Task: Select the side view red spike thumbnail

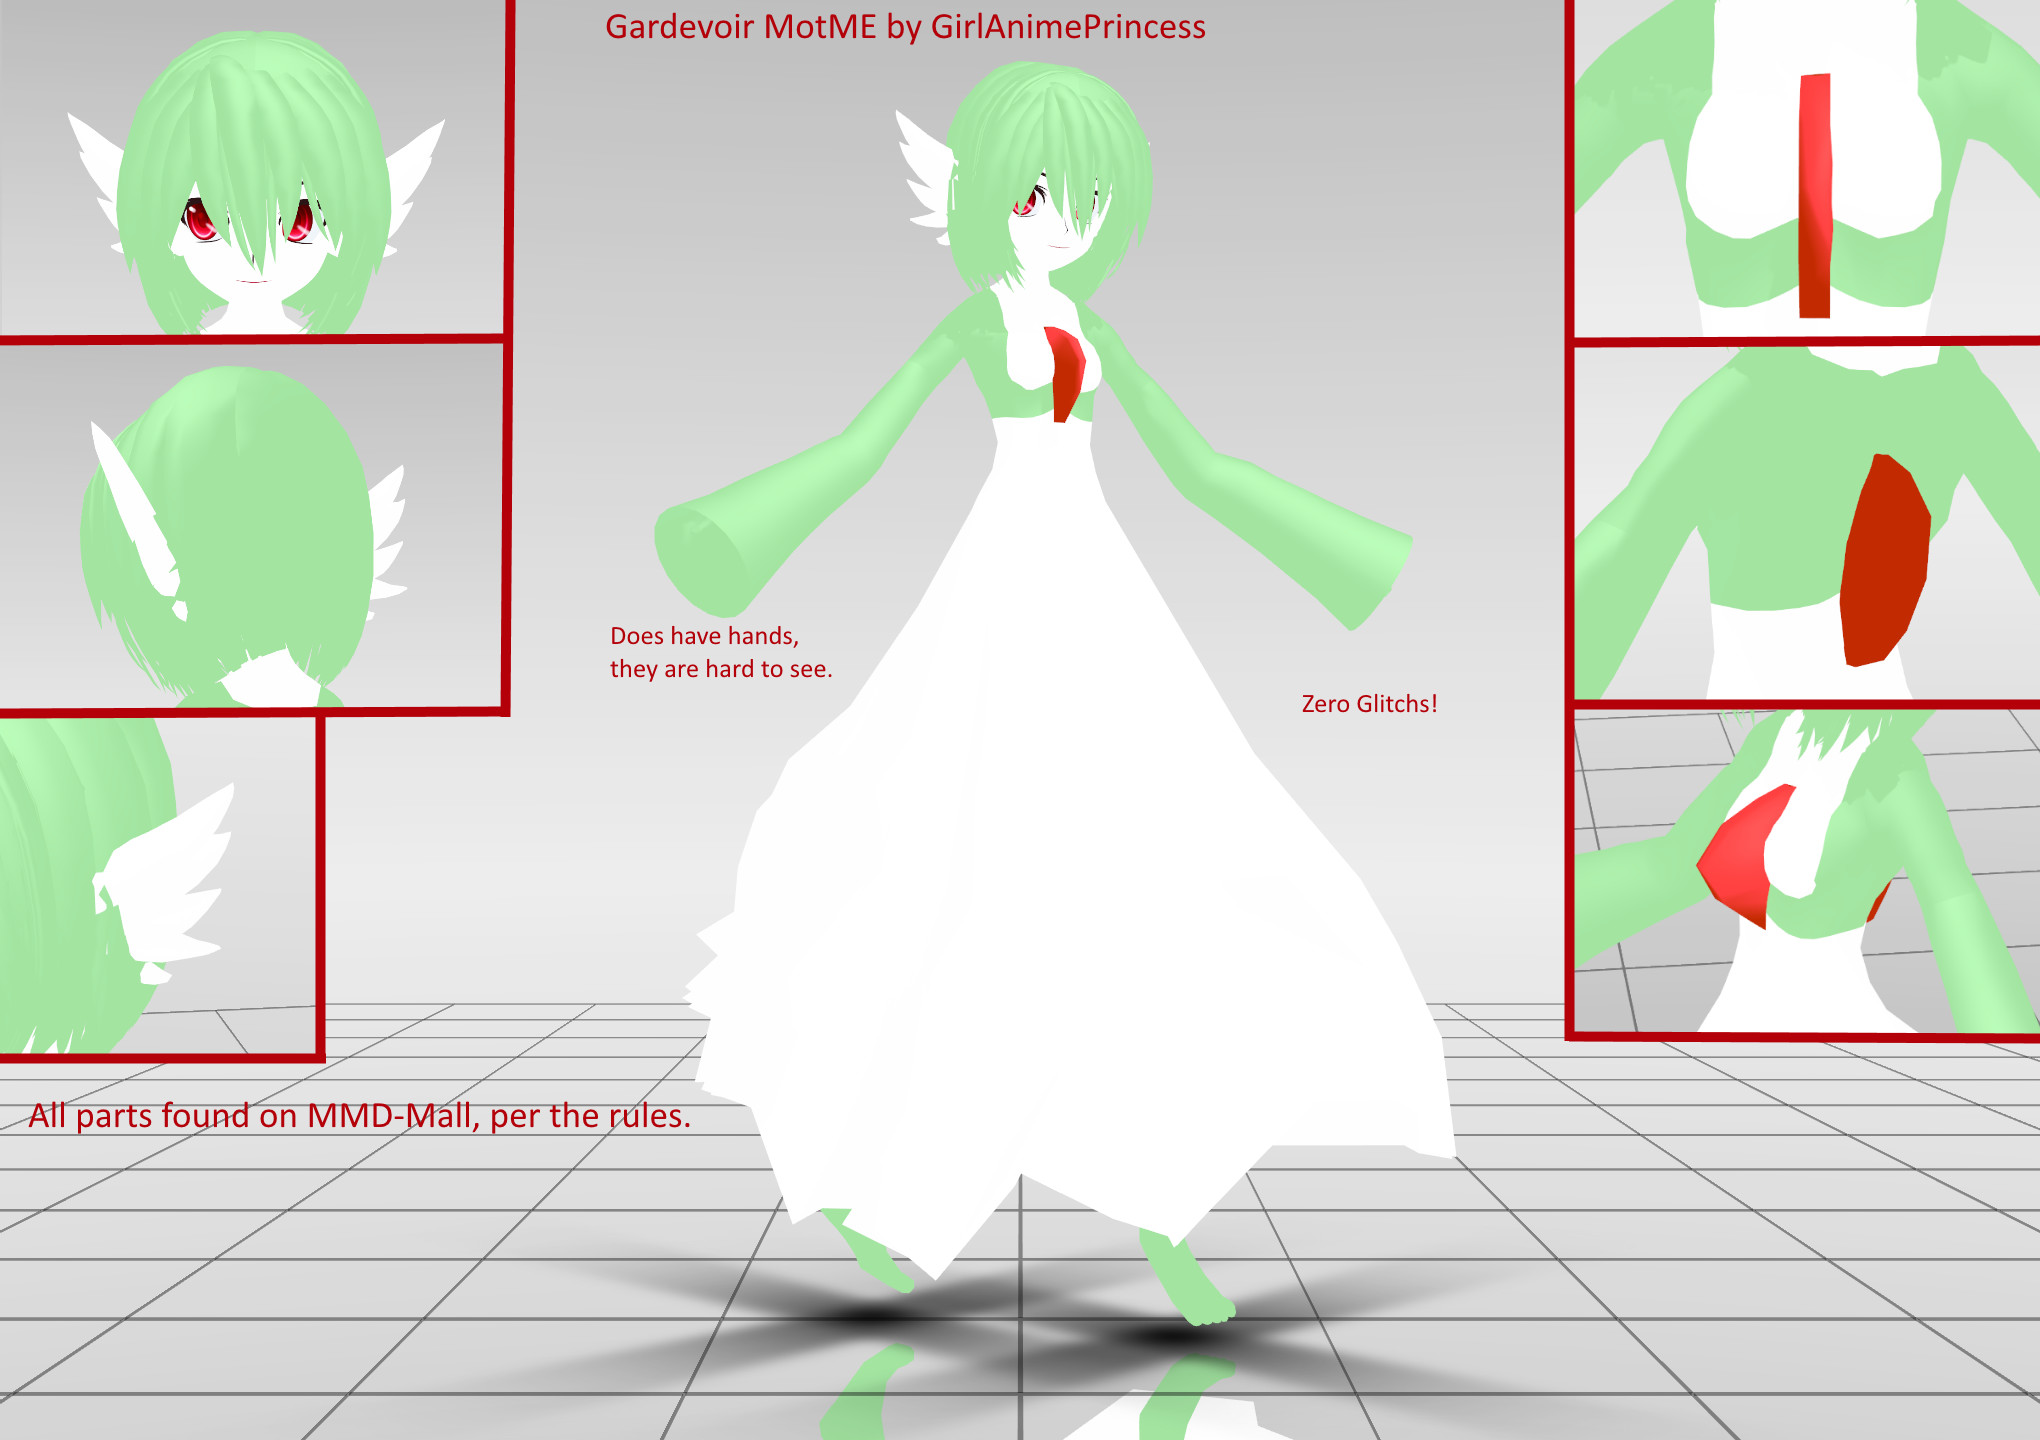Action: [1807, 870]
